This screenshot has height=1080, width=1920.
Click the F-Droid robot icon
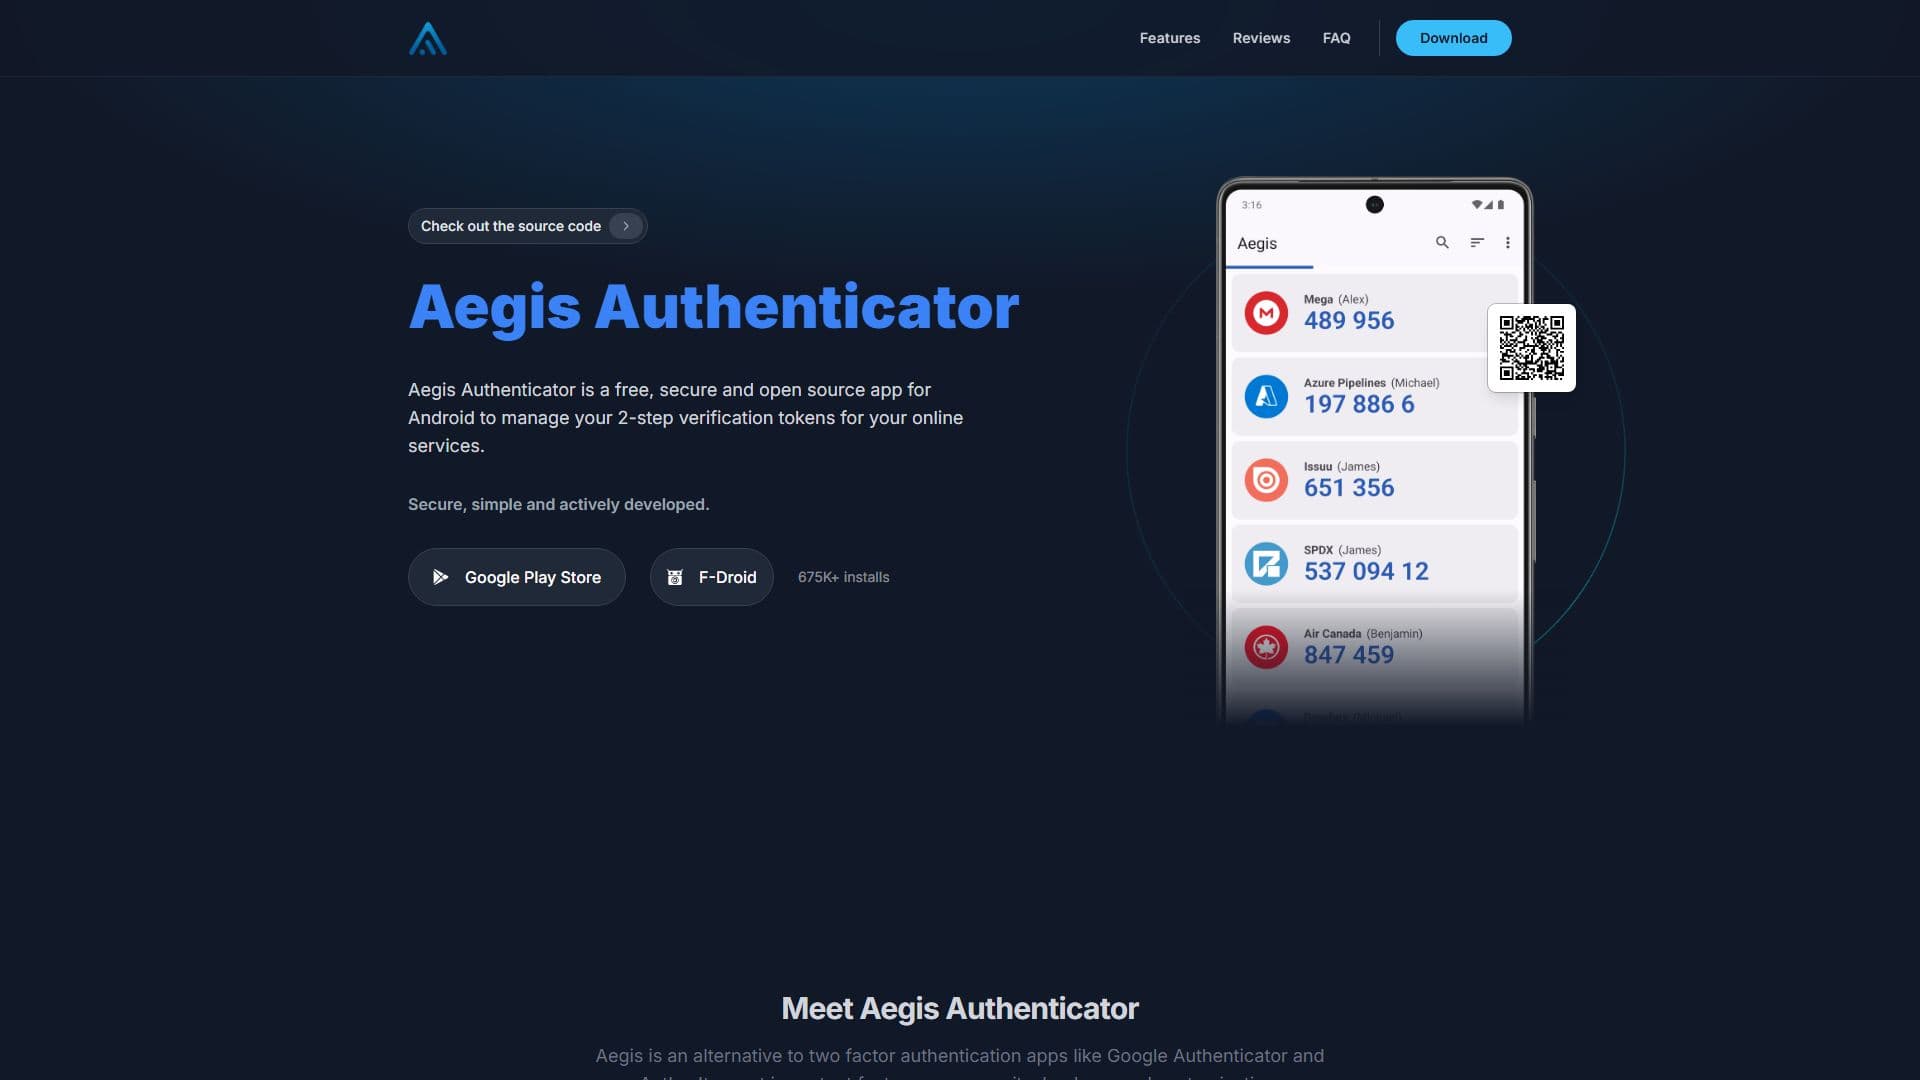click(675, 577)
